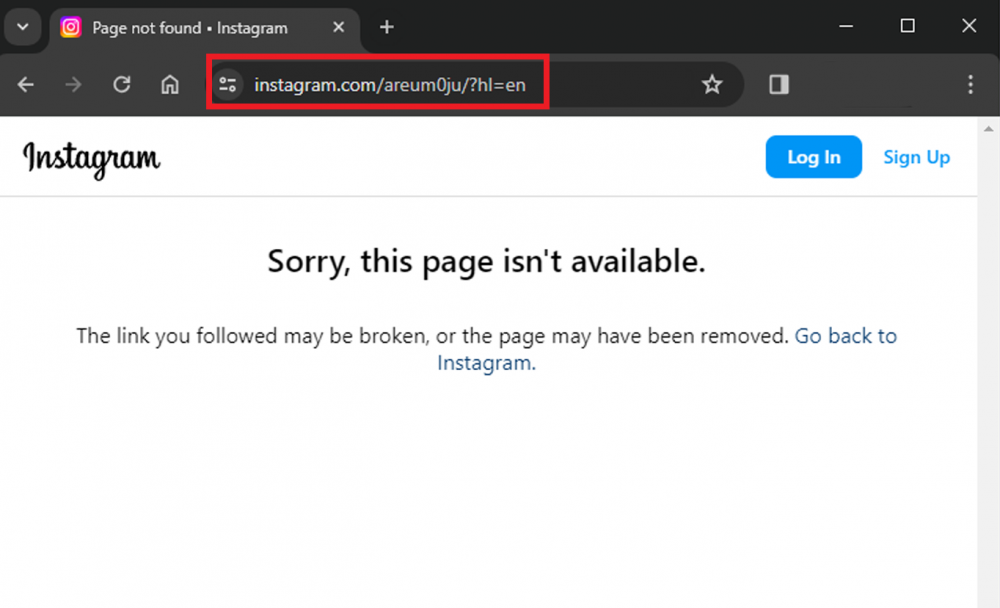
Task: Click the Instagram favicon on the tab
Action: coord(71,27)
